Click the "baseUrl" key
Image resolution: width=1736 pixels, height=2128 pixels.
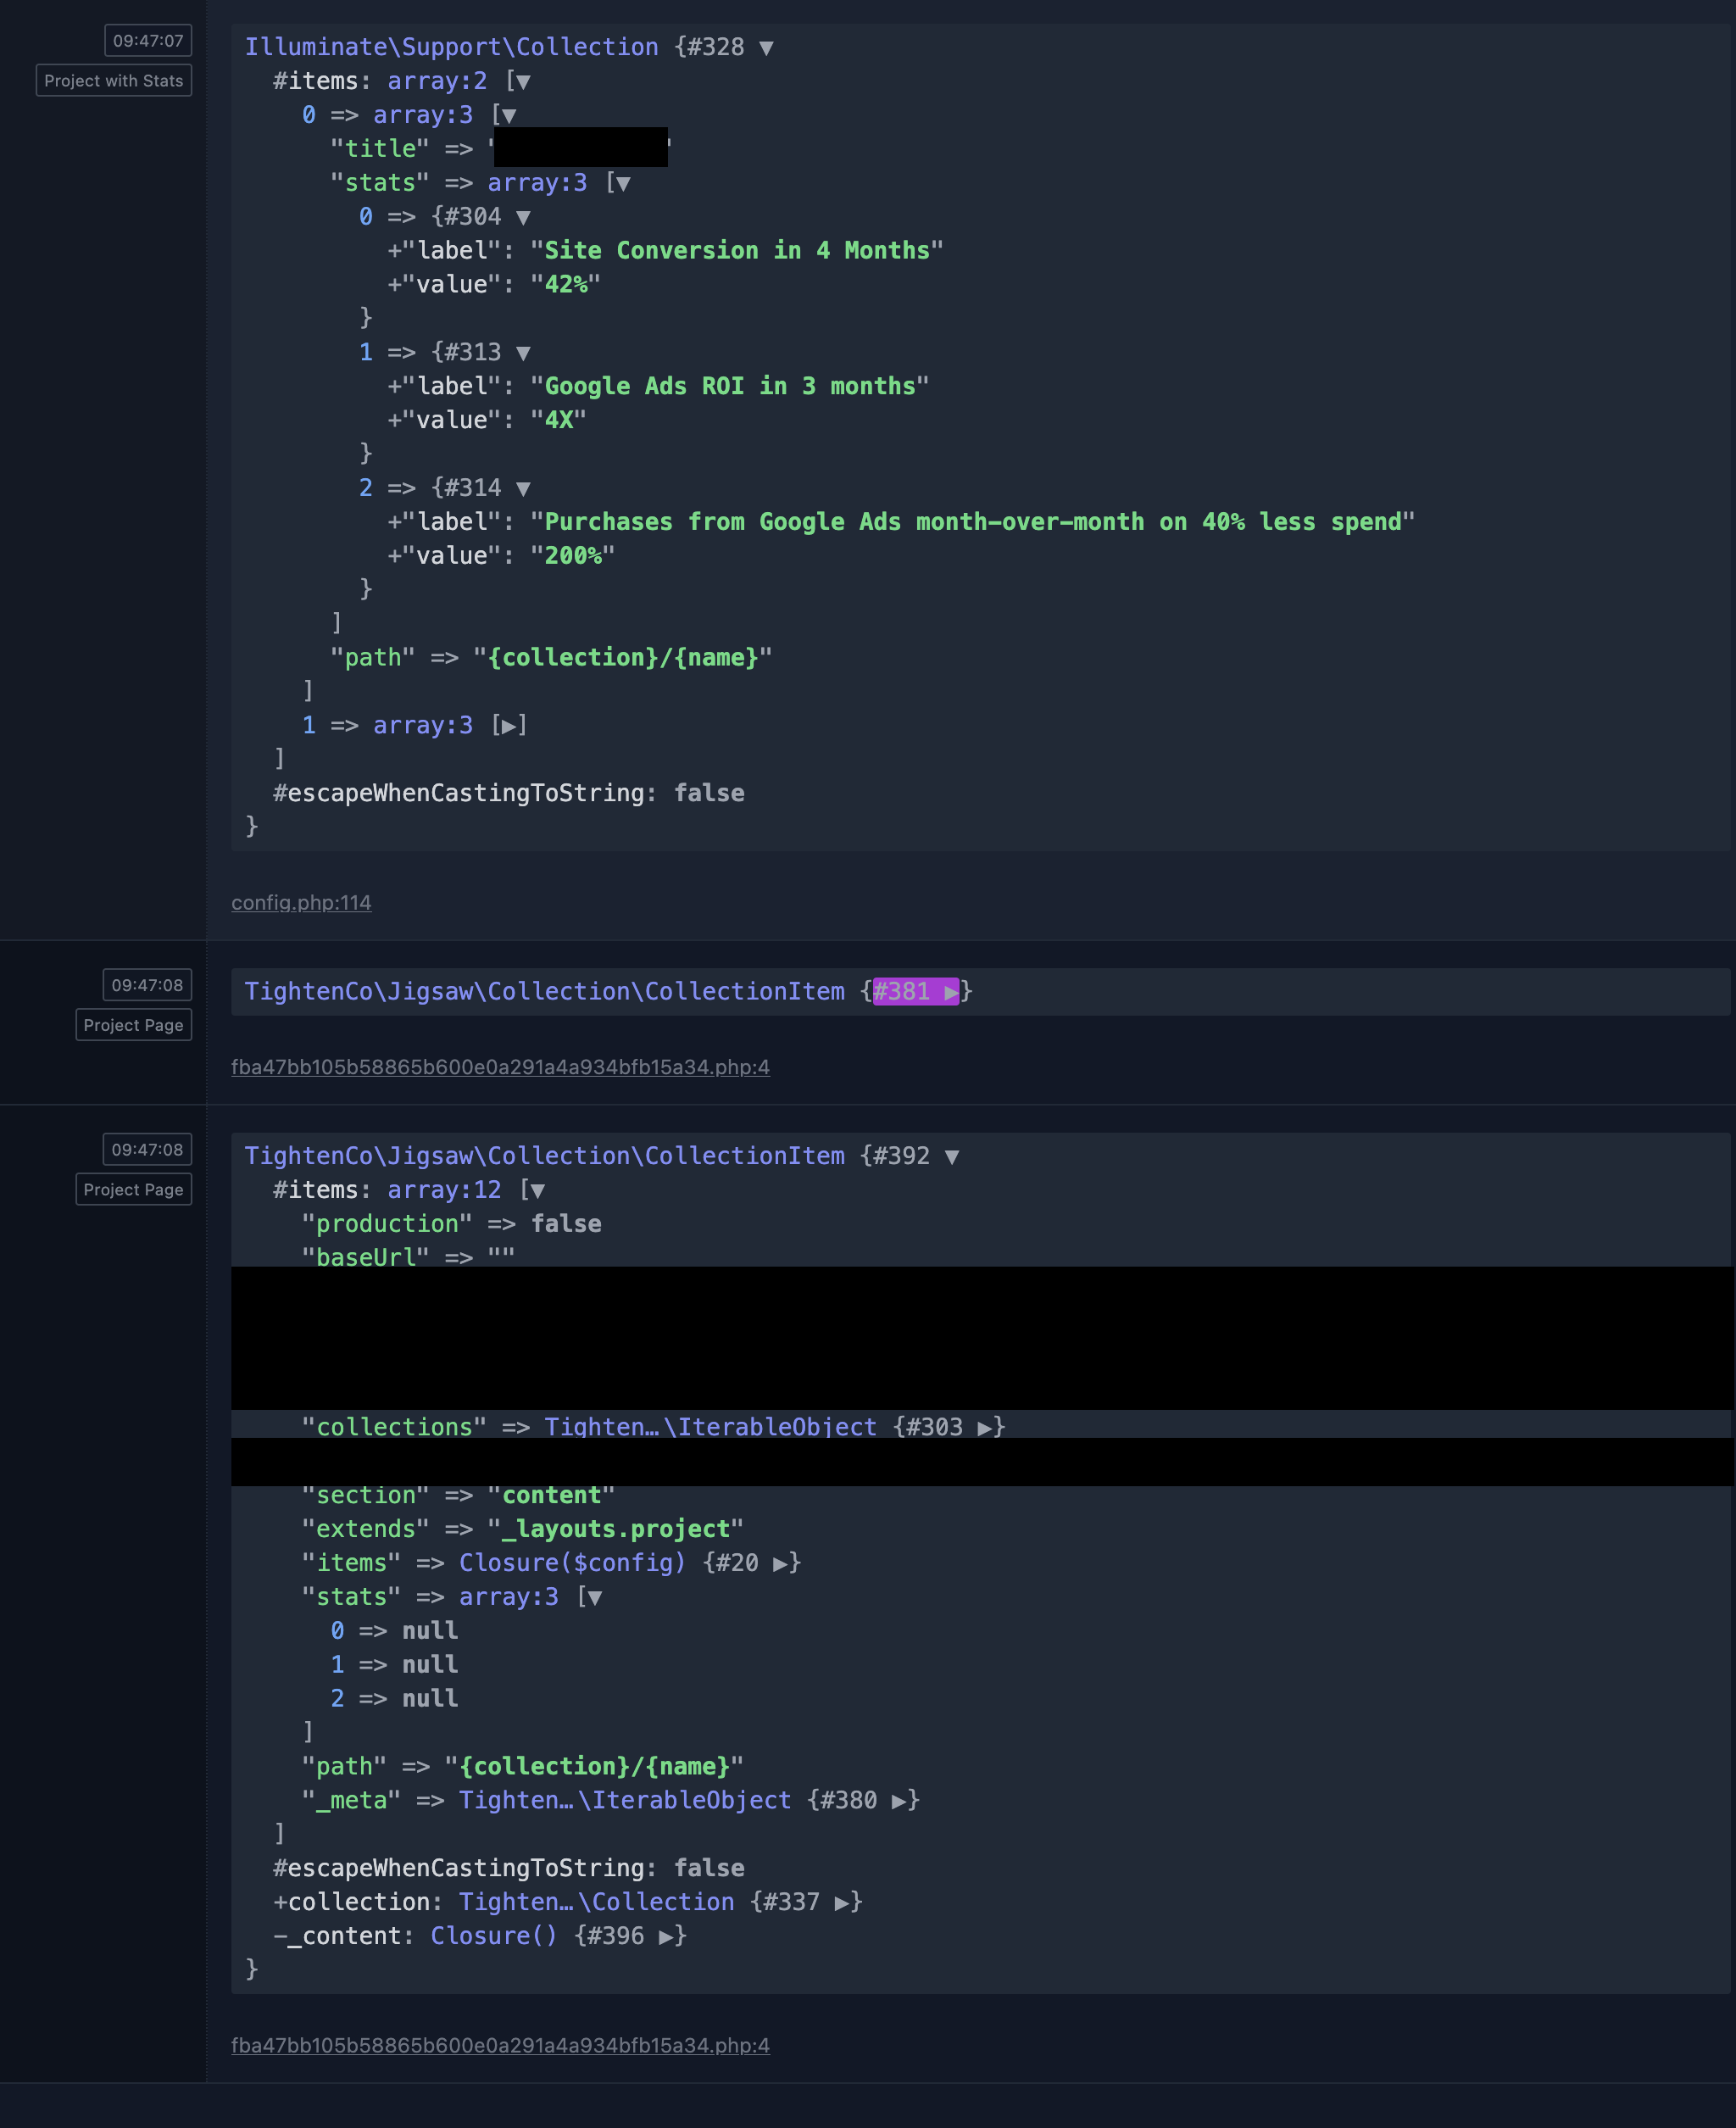365,1258
